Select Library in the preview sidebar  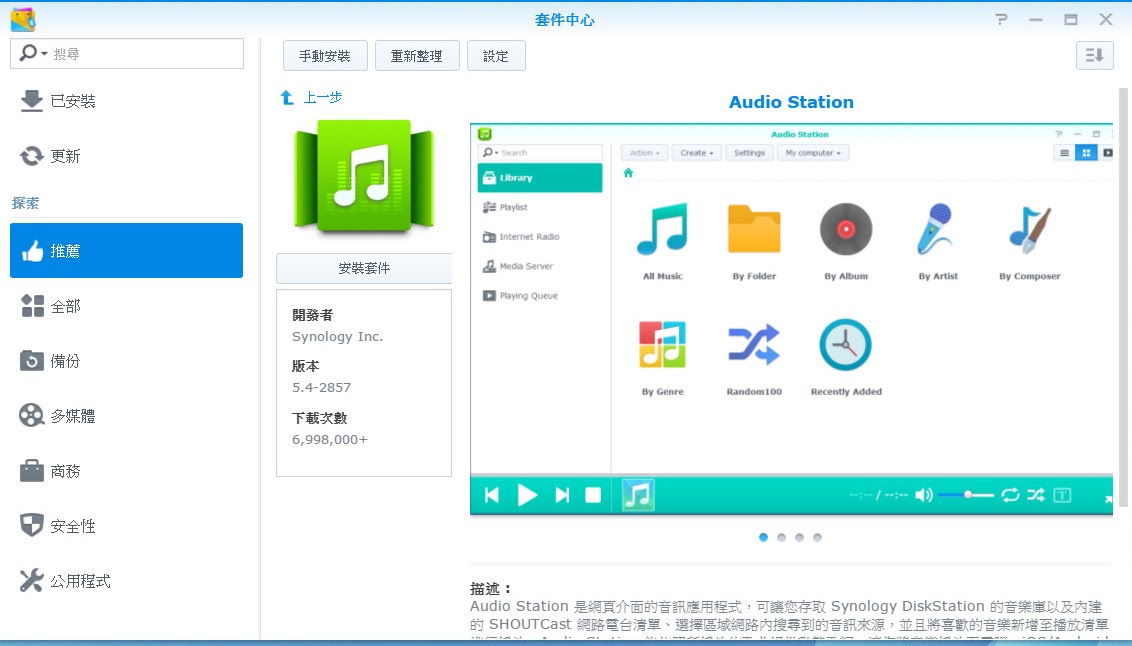pos(540,178)
